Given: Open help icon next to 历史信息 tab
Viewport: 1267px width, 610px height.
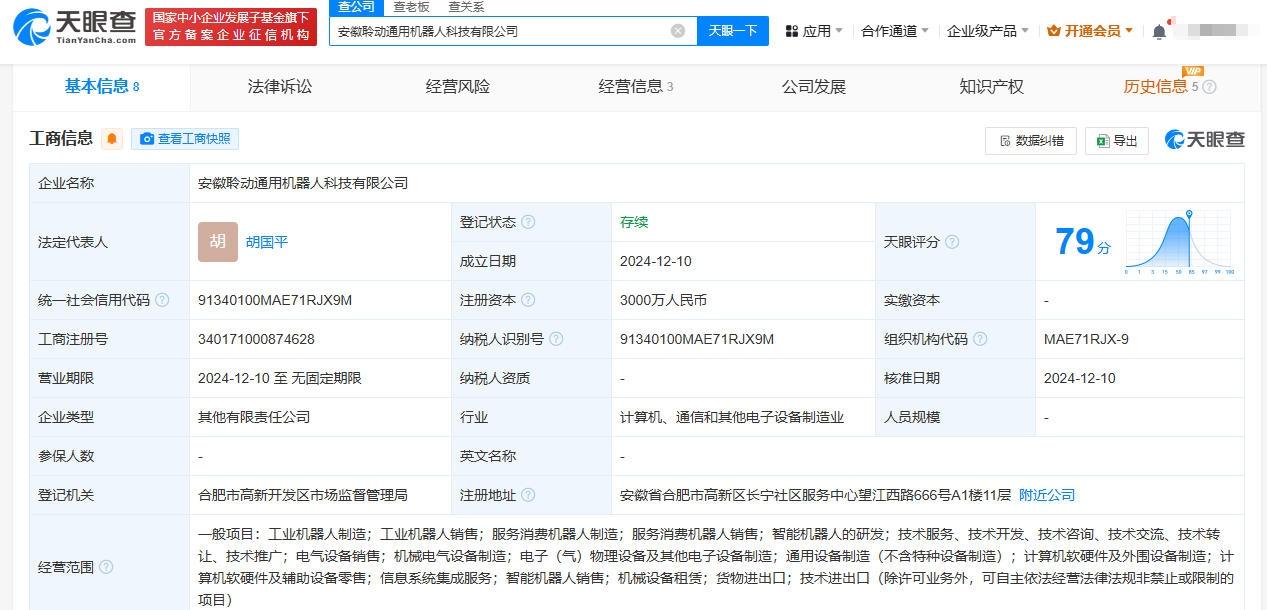Looking at the screenshot, I should (1209, 87).
